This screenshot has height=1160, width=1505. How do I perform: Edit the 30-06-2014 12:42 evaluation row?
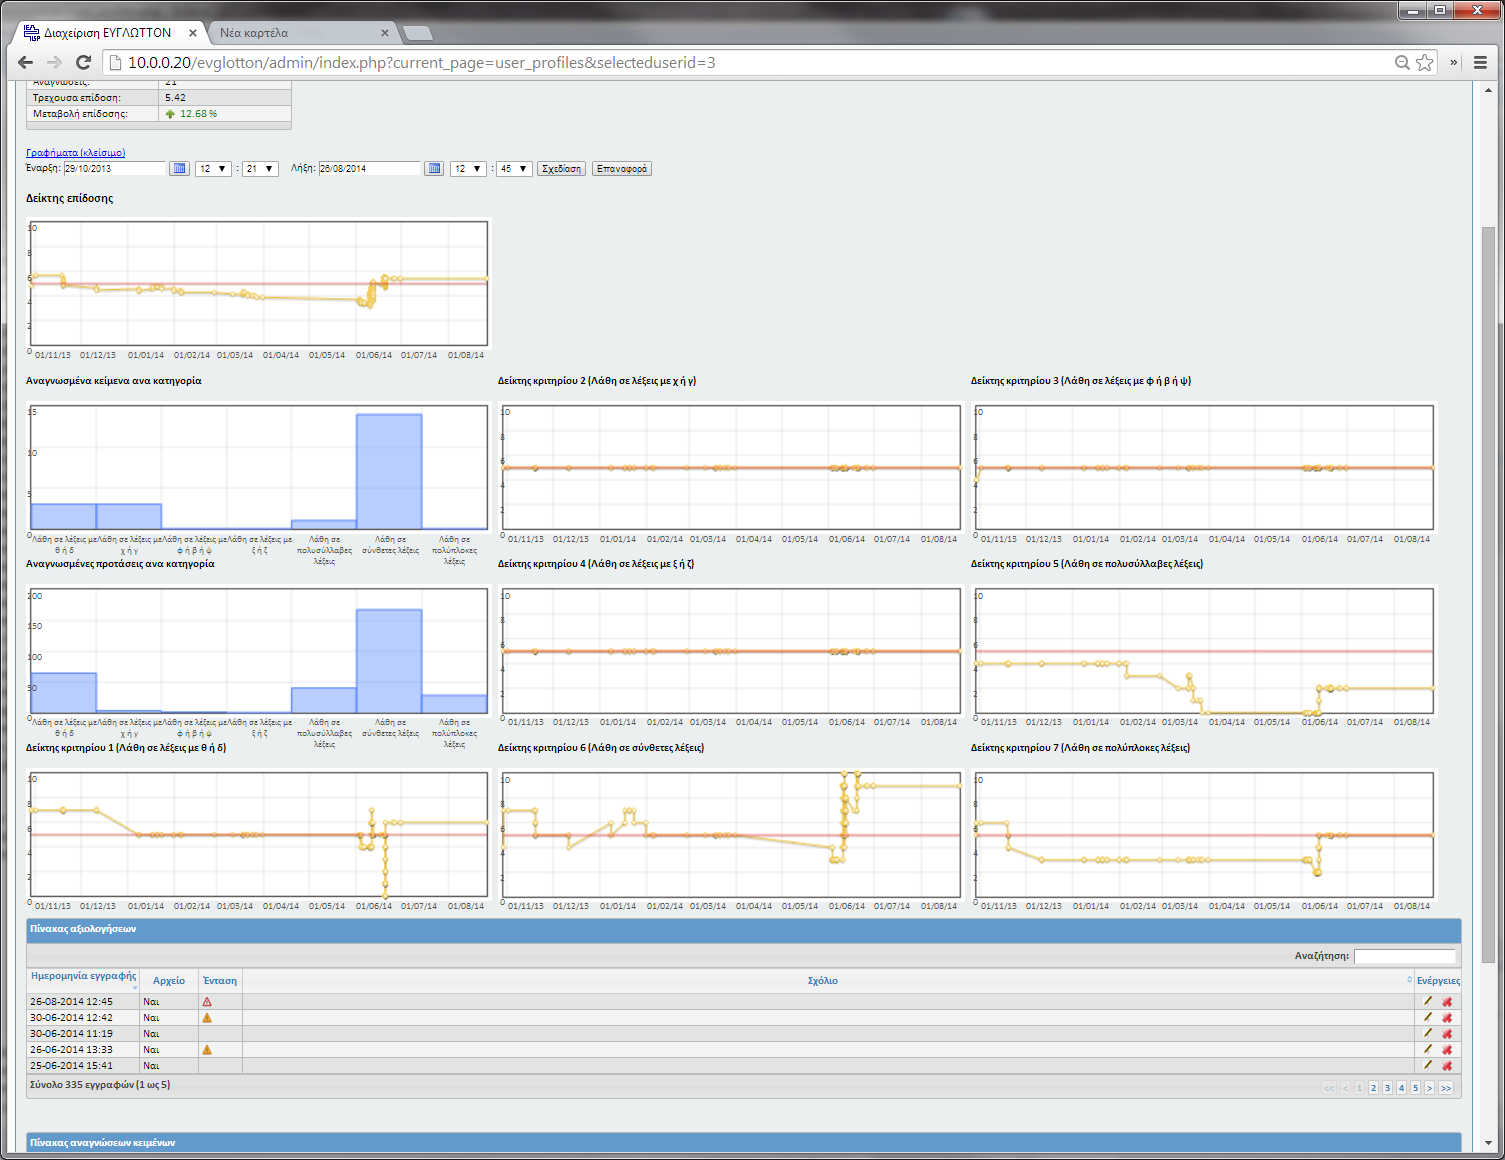[1428, 1017]
